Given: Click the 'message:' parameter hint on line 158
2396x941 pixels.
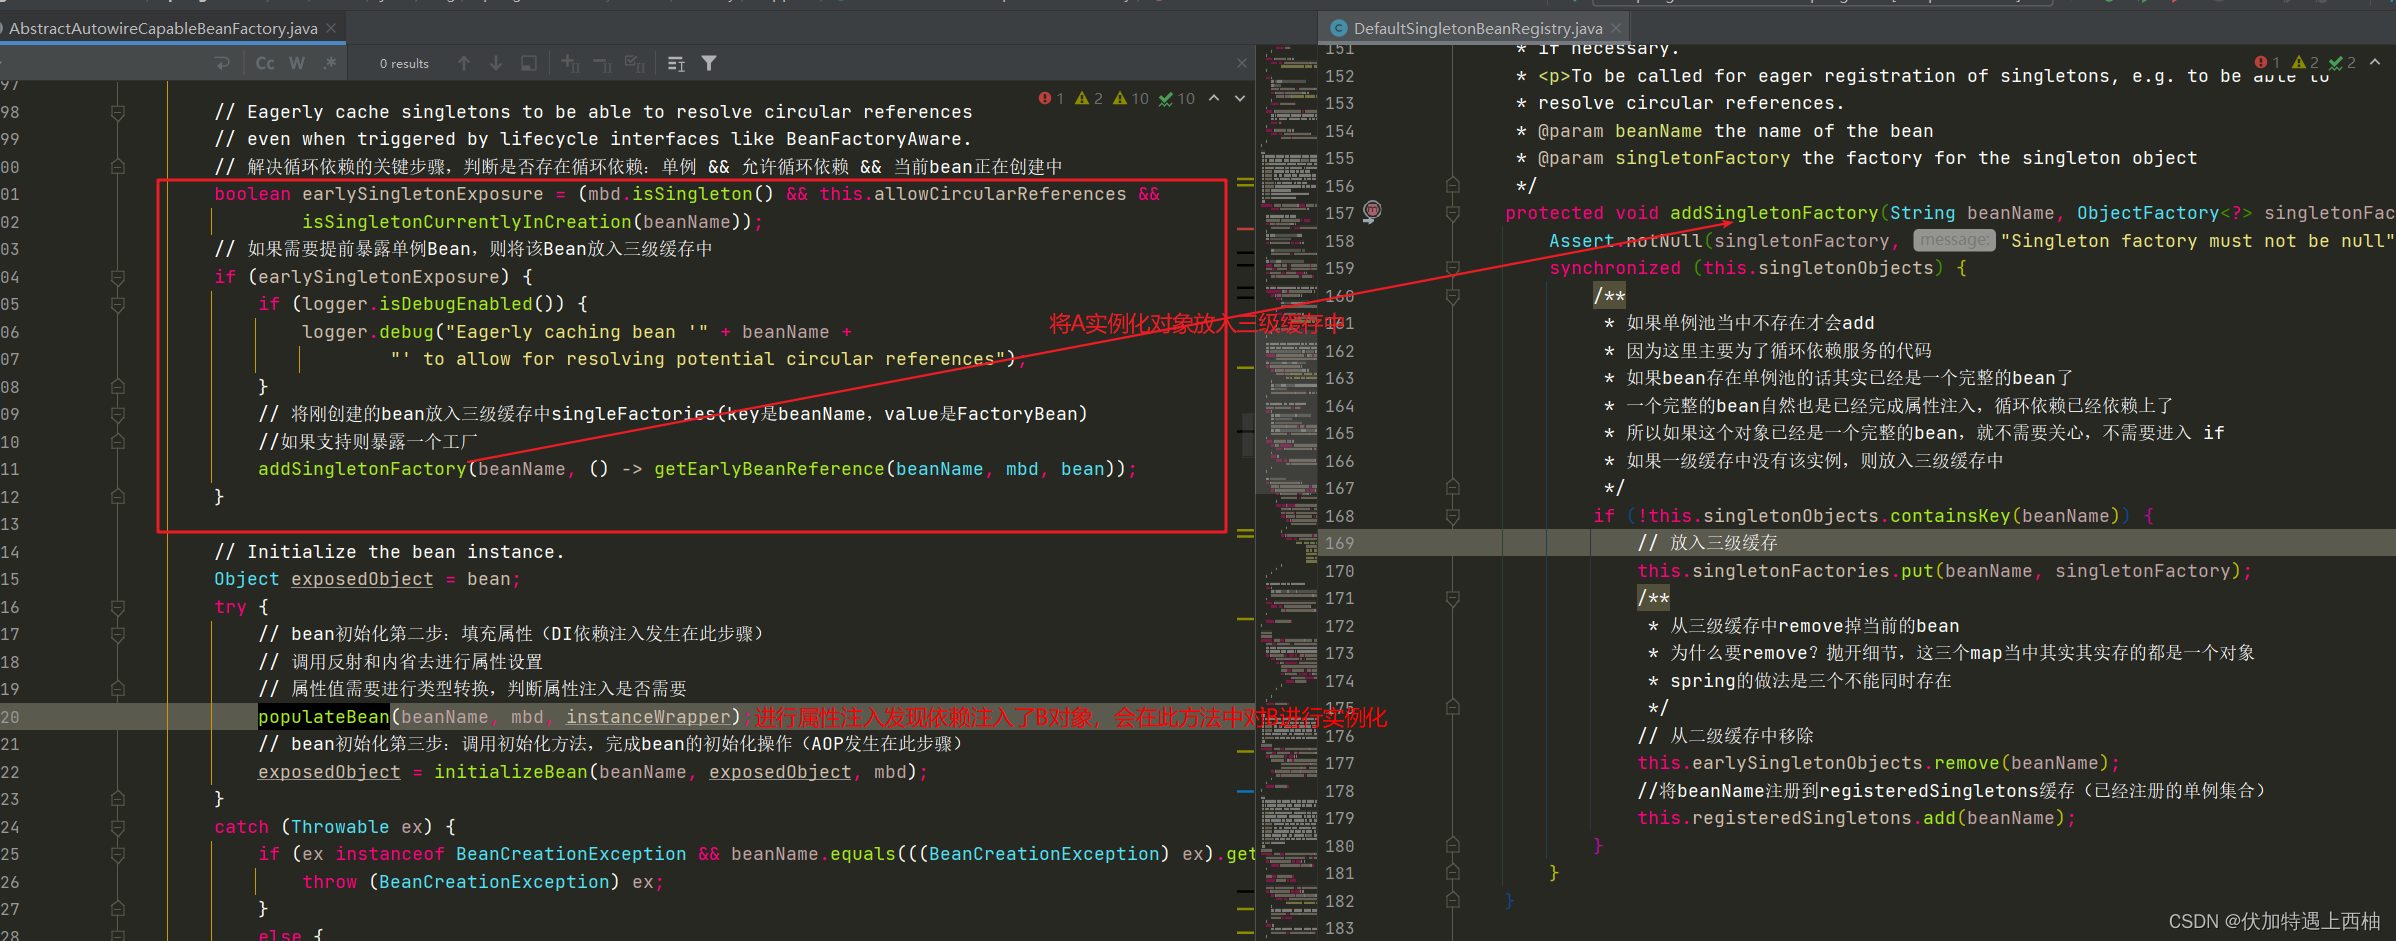Looking at the screenshot, I should pos(1954,240).
